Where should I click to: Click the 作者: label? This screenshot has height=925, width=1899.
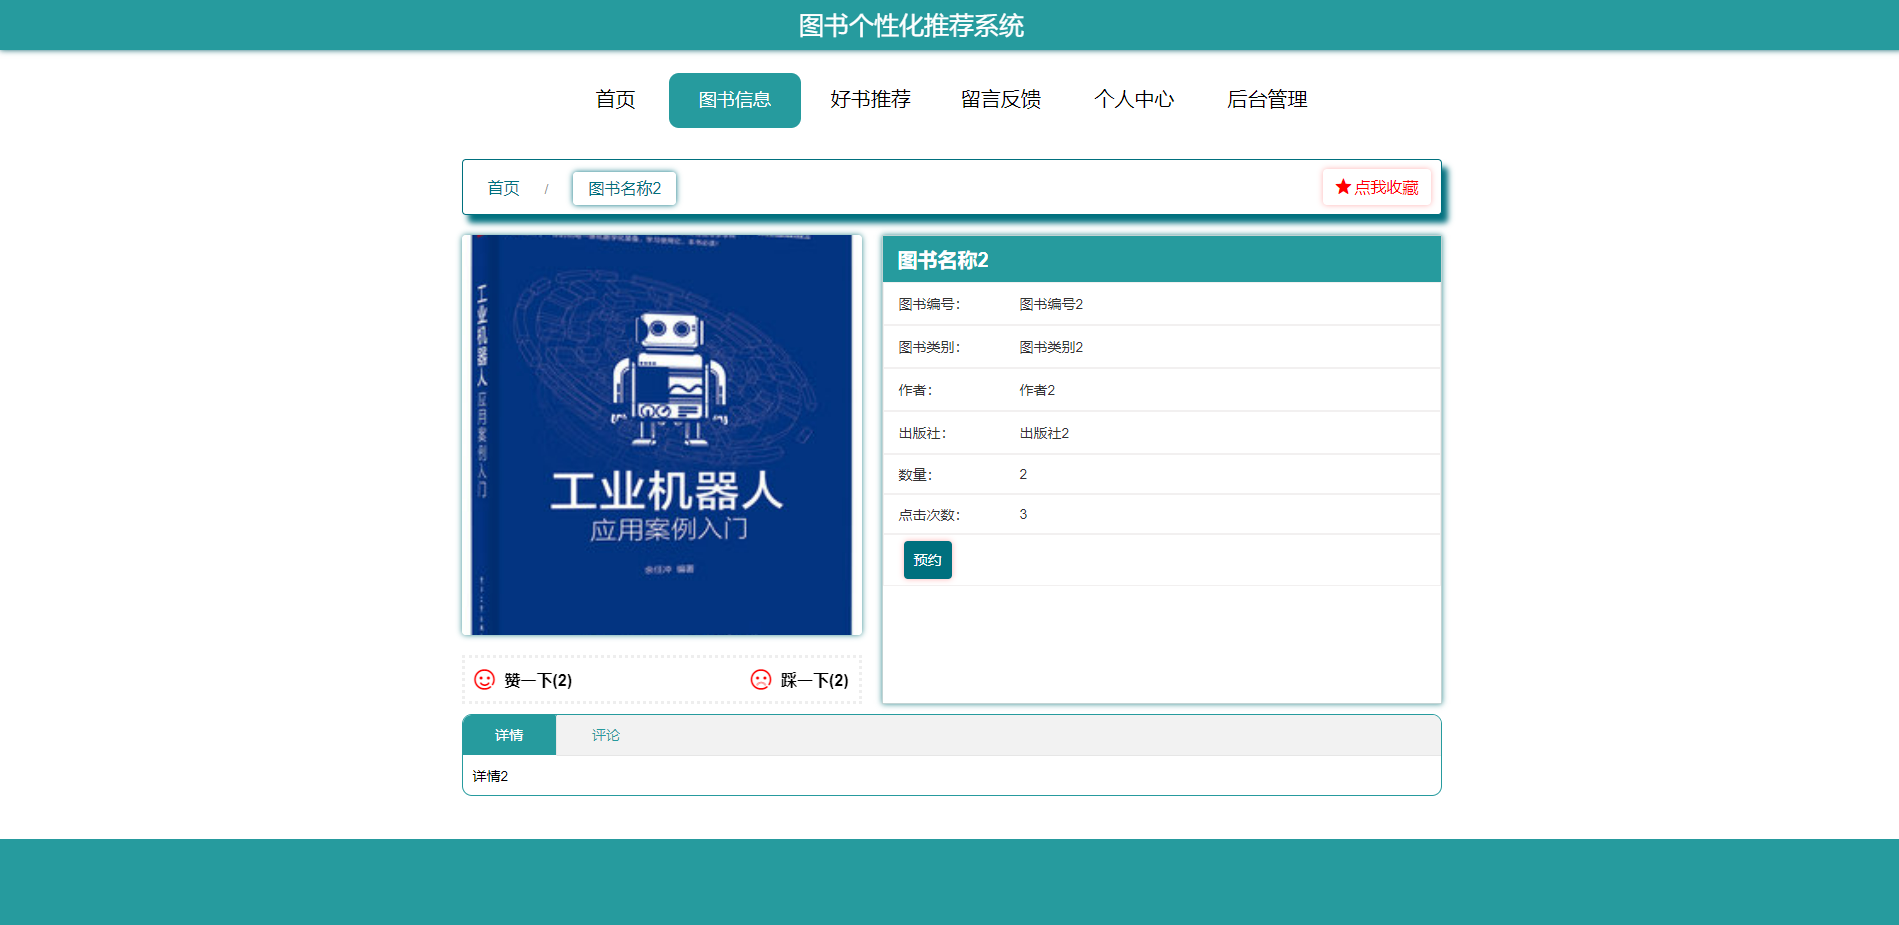click(x=915, y=390)
